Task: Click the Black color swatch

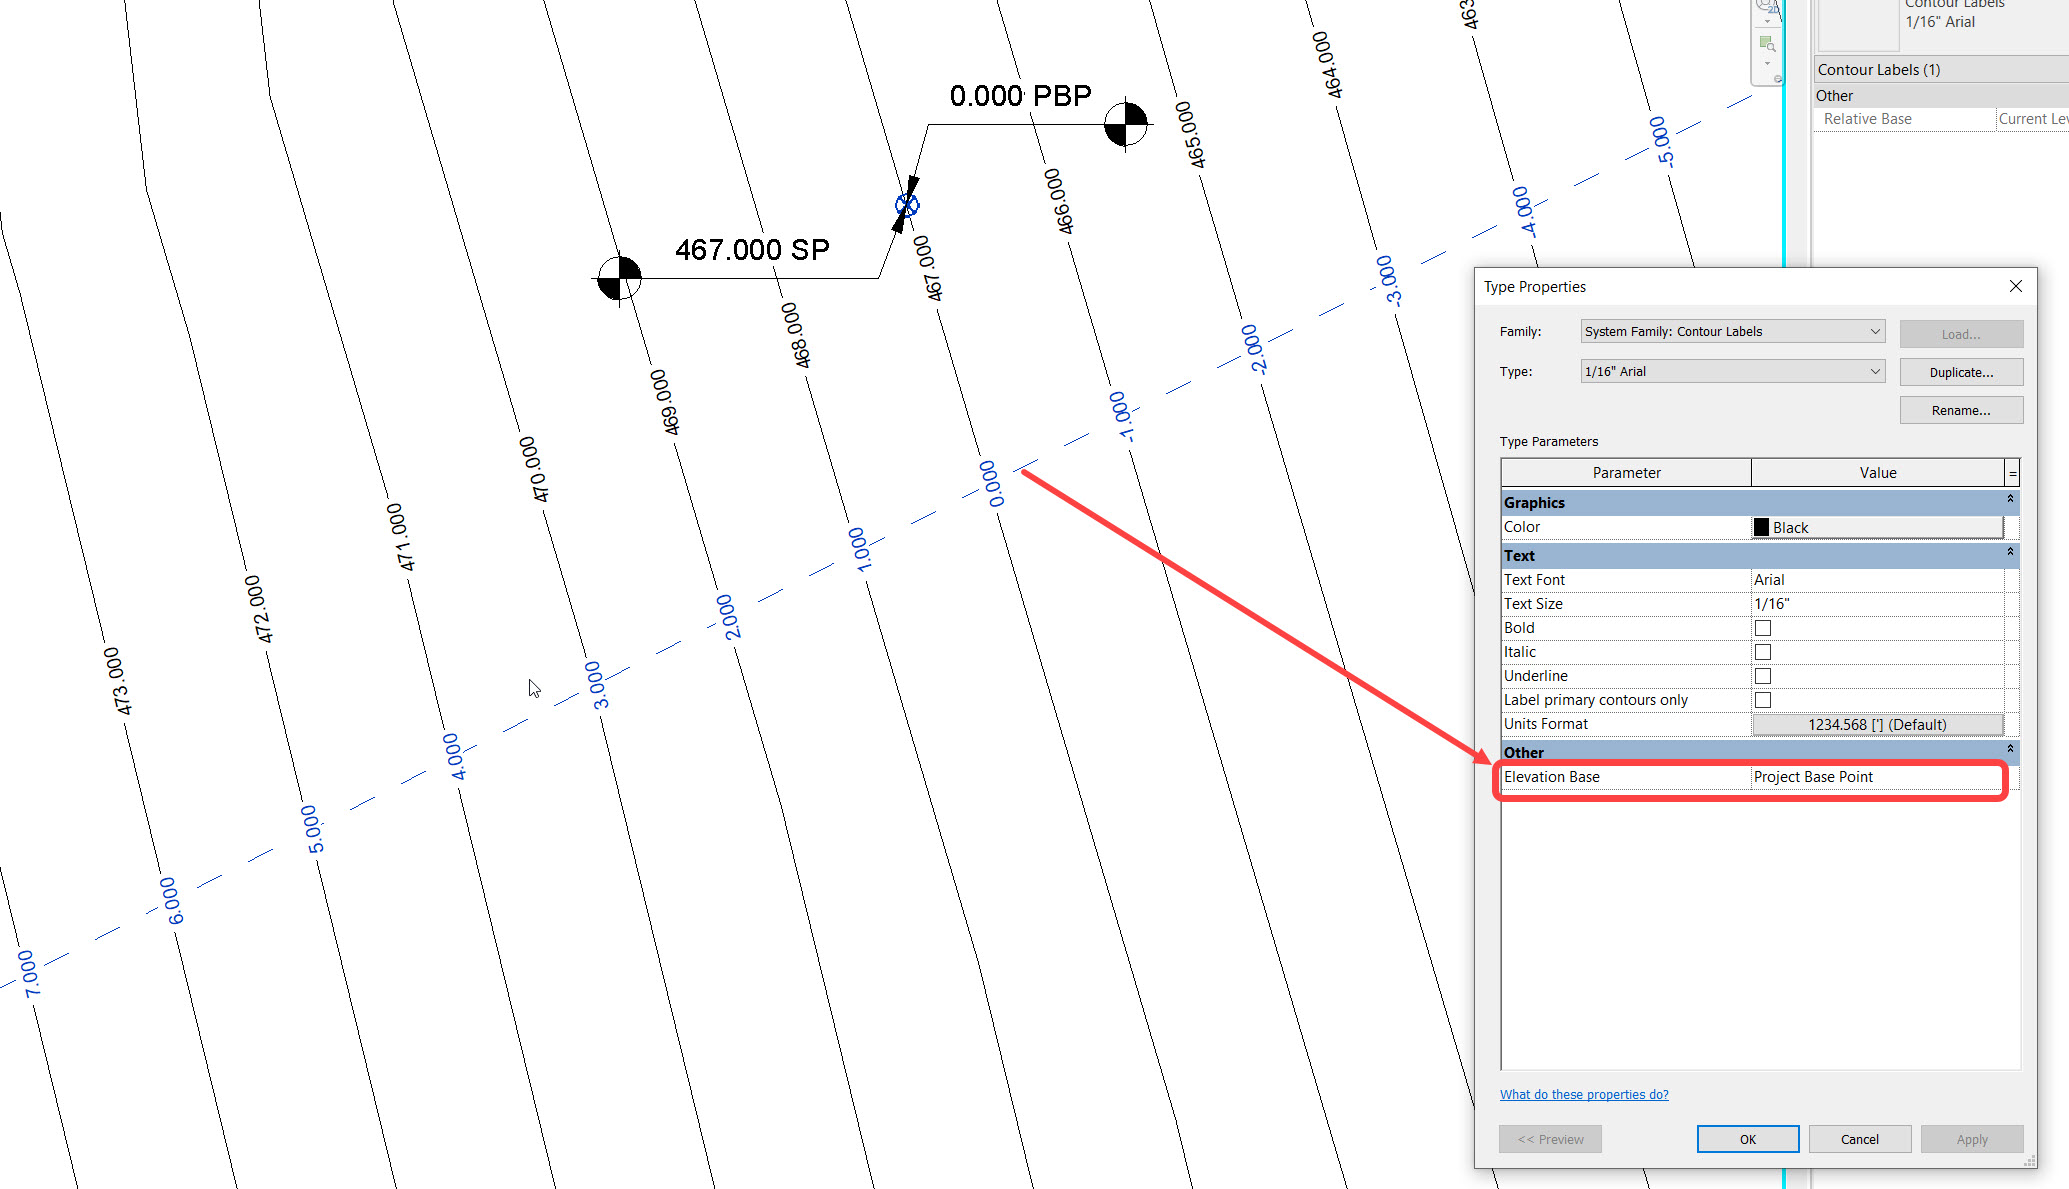Action: point(1761,527)
